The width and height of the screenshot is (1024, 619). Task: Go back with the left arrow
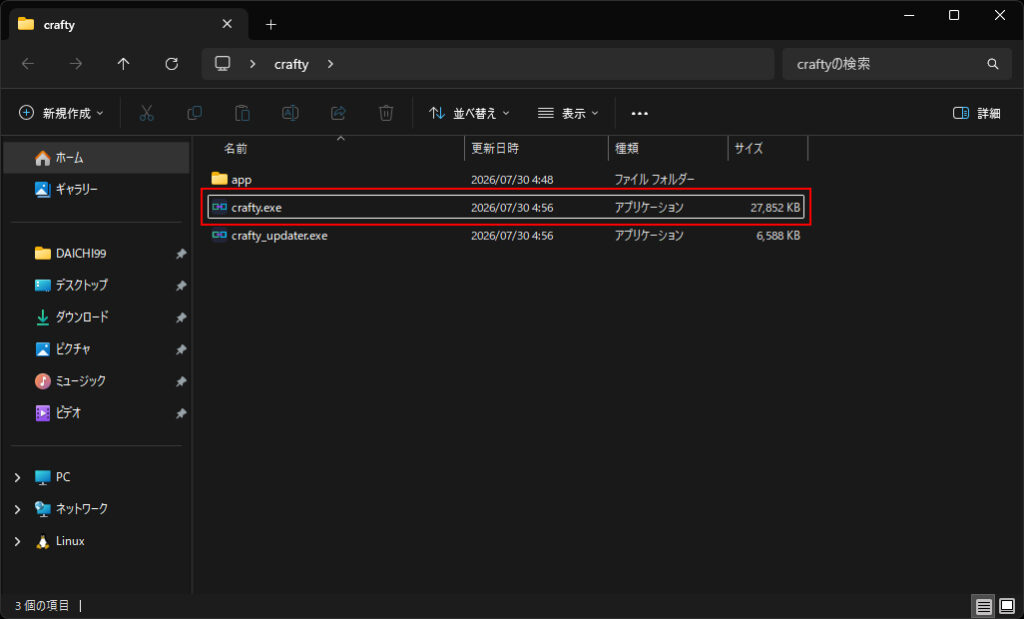click(28, 64)
